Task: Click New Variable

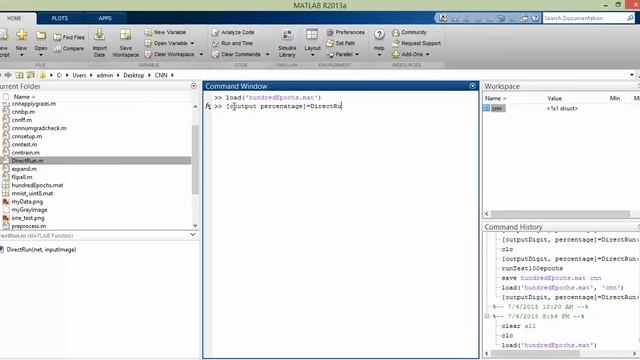Action: (x=165, y=32)
